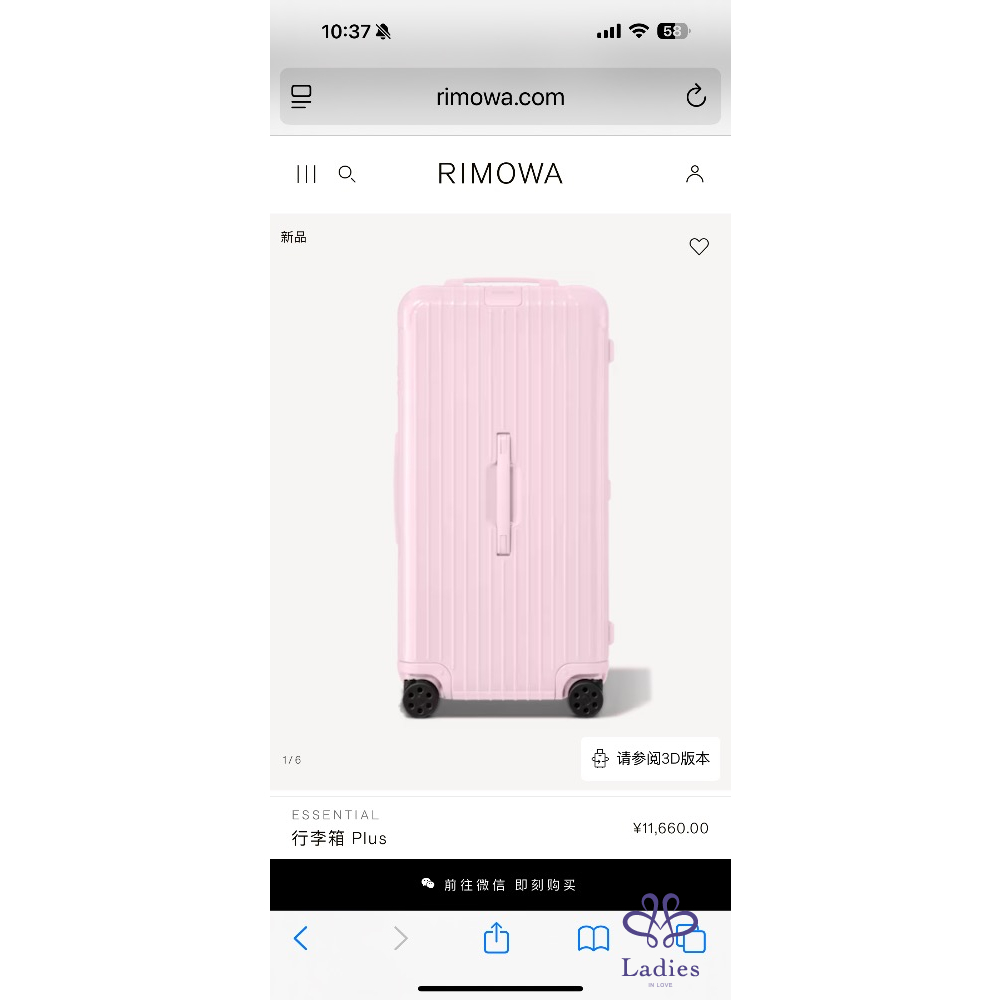Go back with Safari back arrow
Viewport: 1000px width, 1000px height.
click(x=300, y=938)
